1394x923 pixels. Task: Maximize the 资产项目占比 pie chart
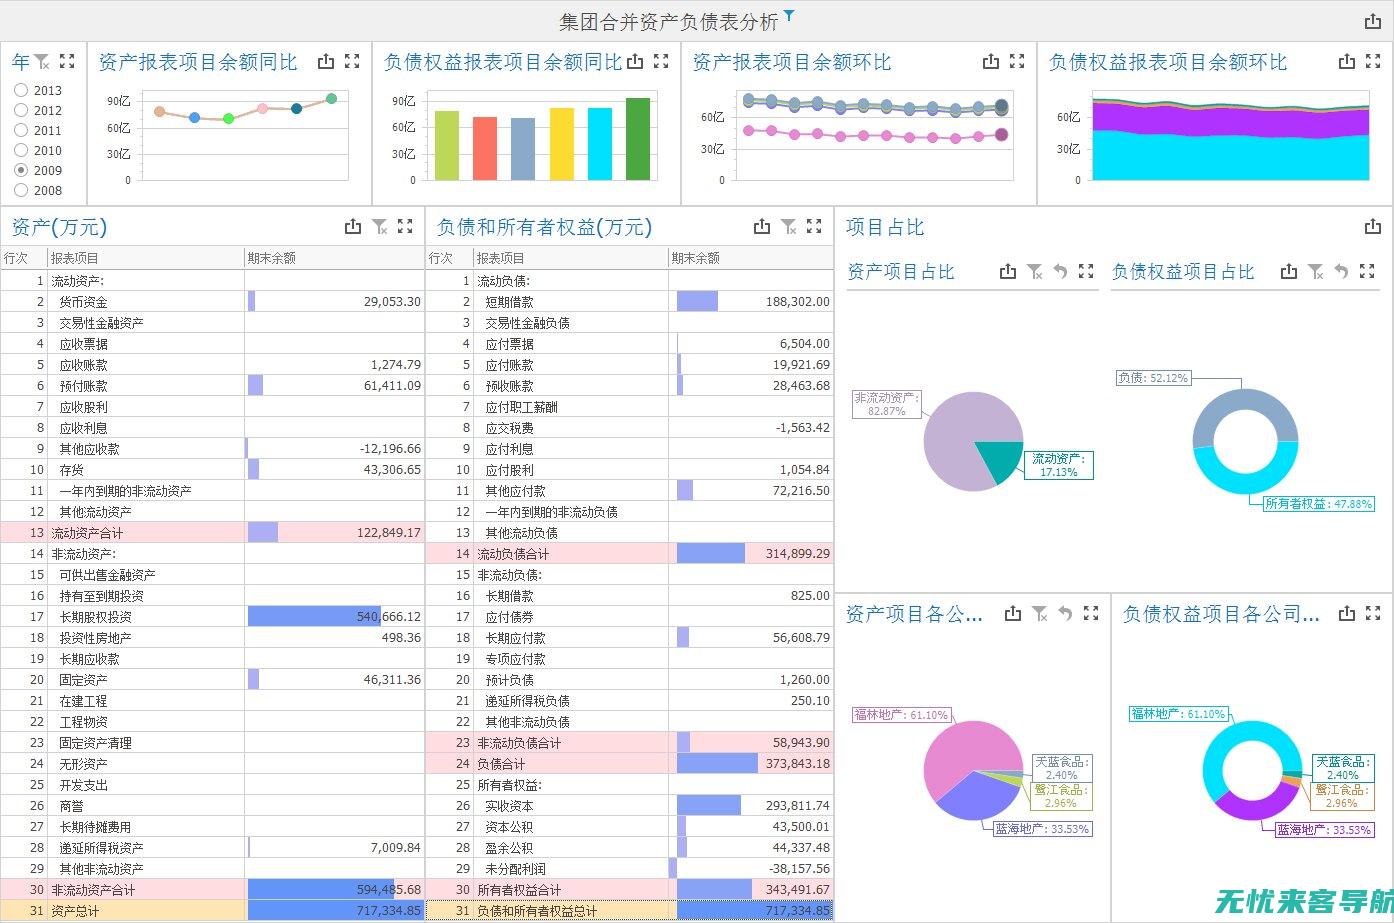[1086, 271]
